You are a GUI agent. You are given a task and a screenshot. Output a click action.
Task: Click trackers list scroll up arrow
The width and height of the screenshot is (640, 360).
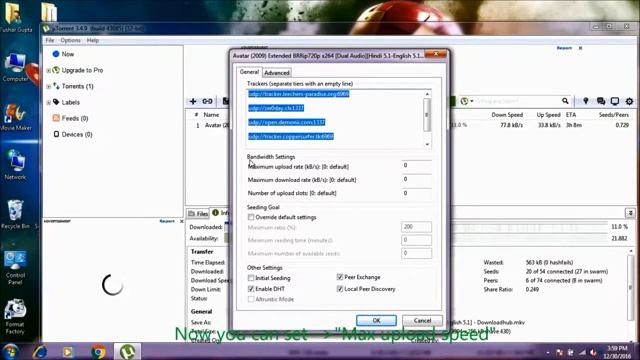pyautogui.click(x=427, y=94)
